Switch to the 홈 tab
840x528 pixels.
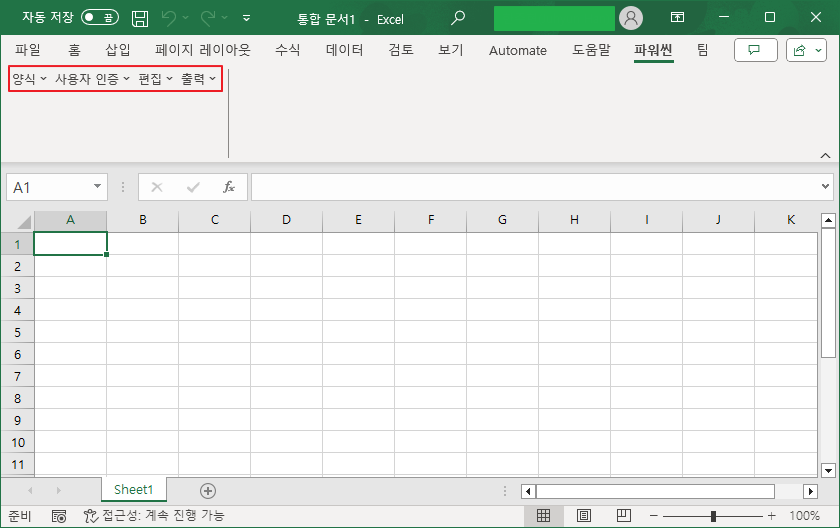[x=74, y=50]
